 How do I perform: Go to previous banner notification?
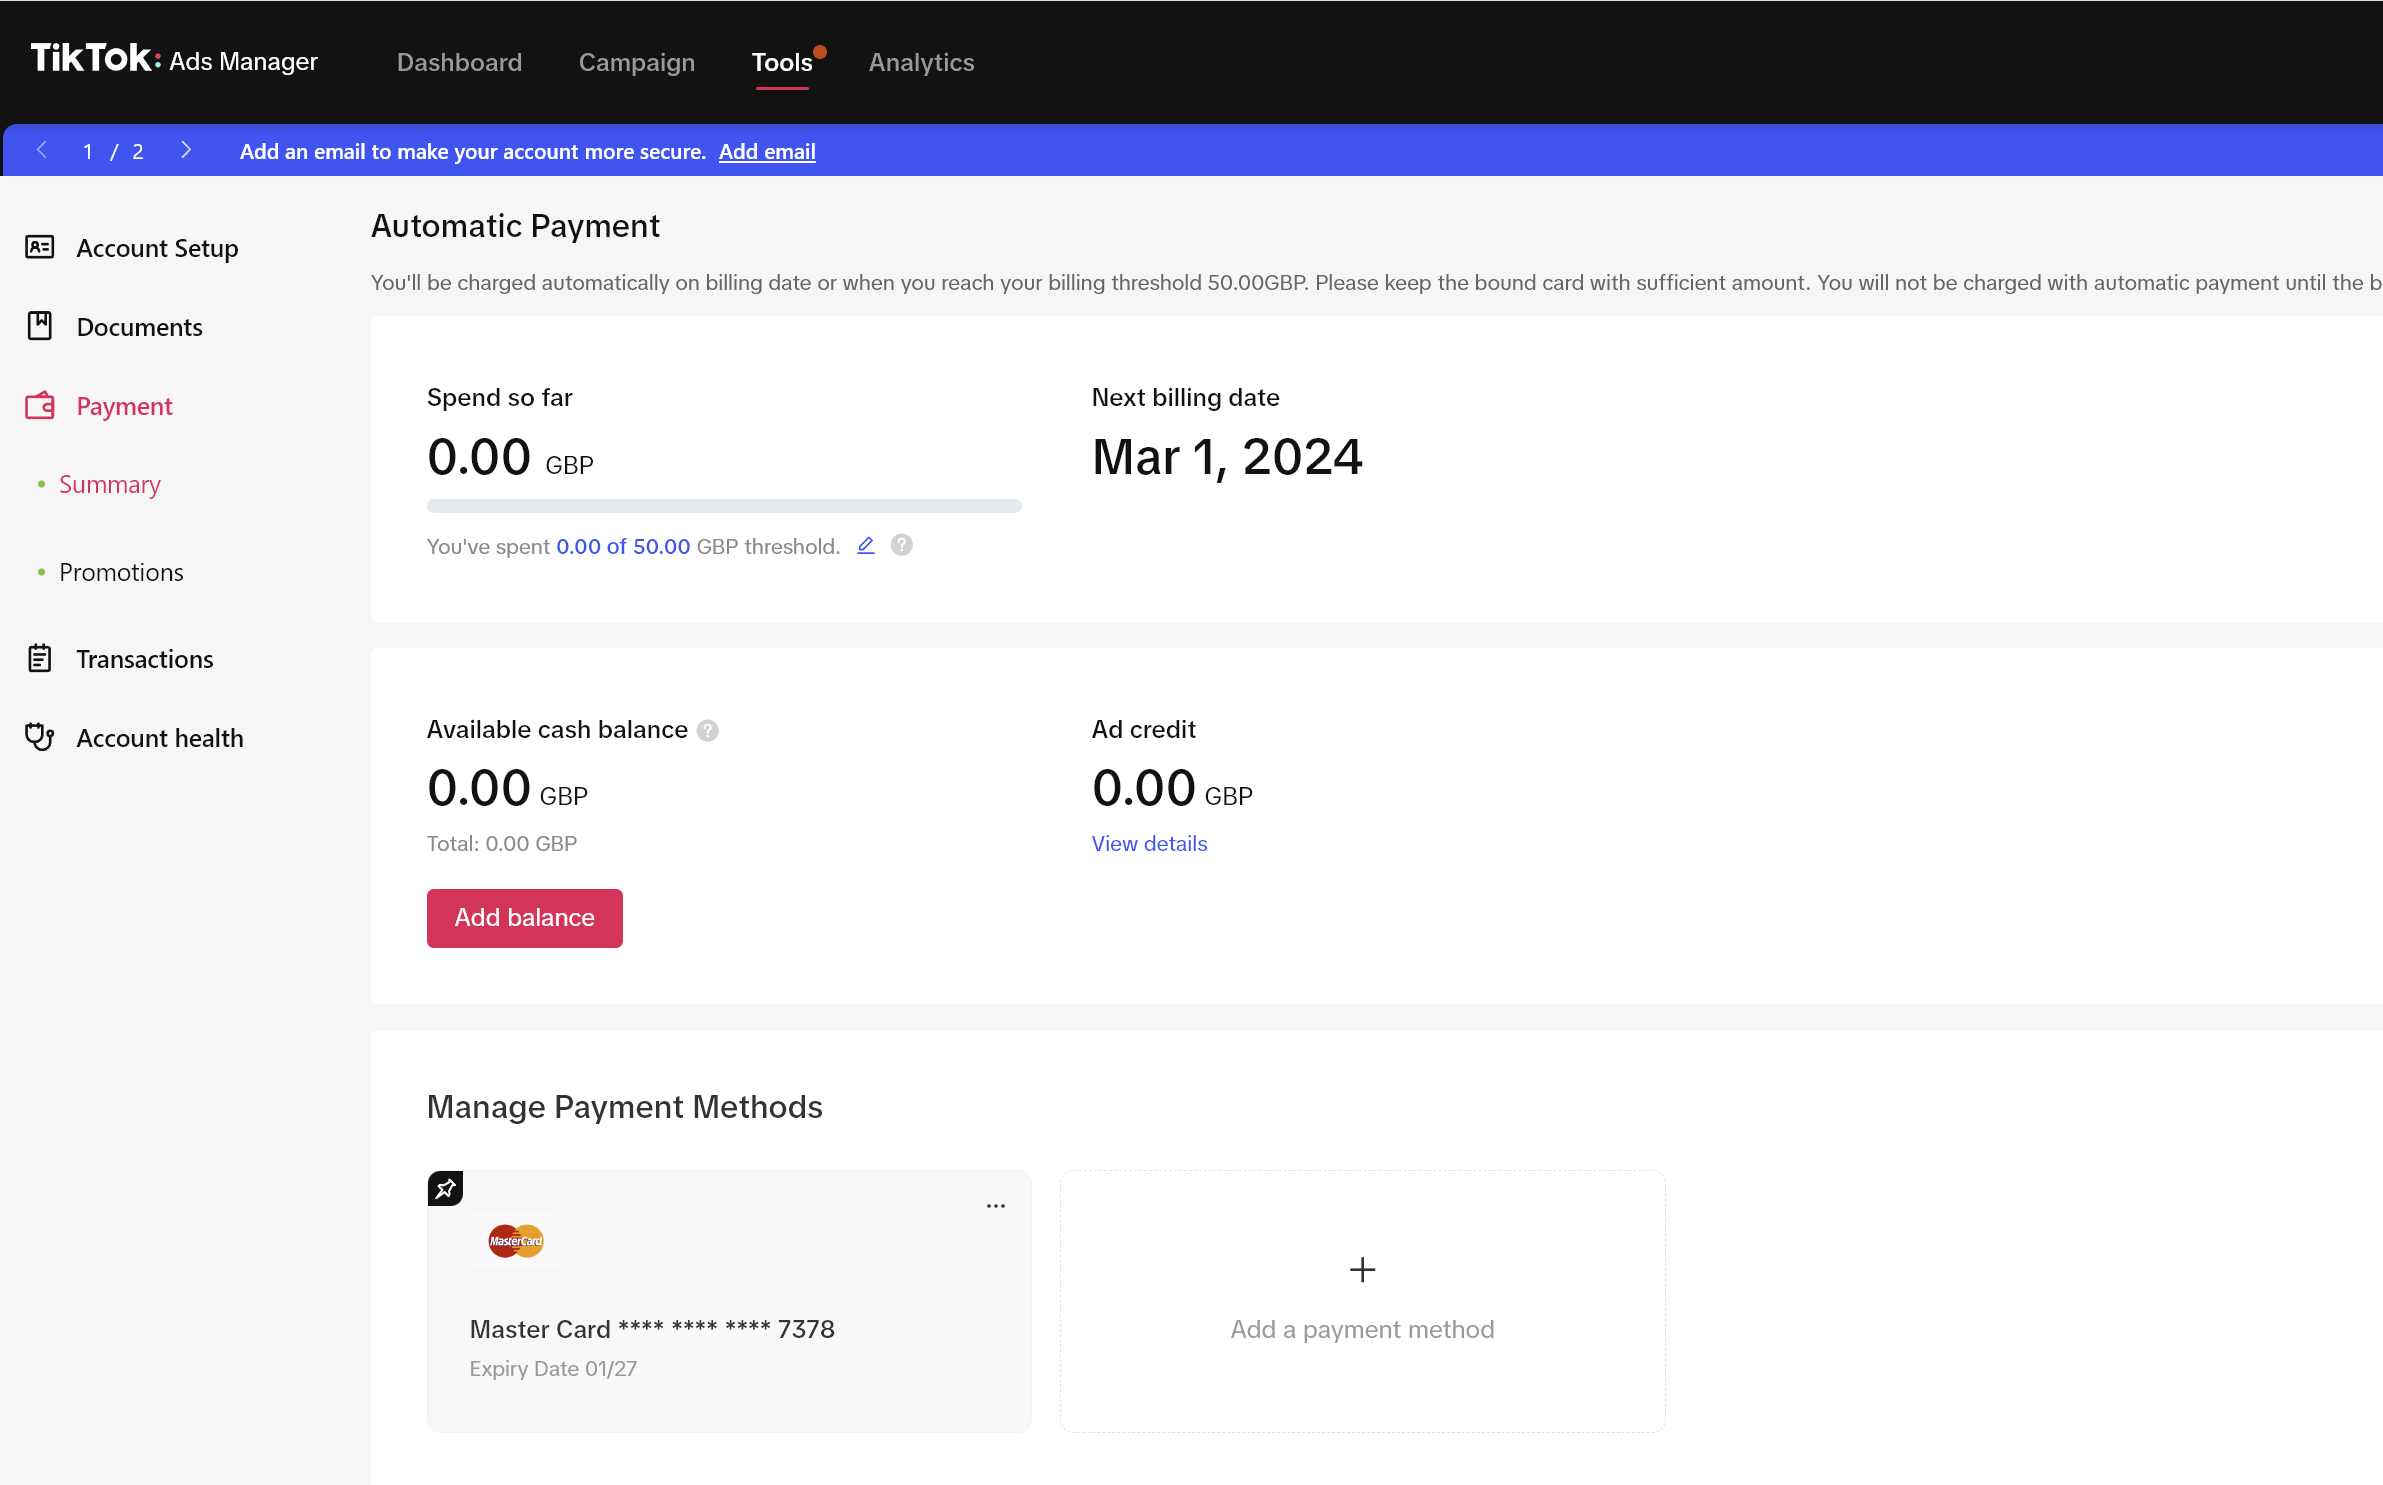42,150
